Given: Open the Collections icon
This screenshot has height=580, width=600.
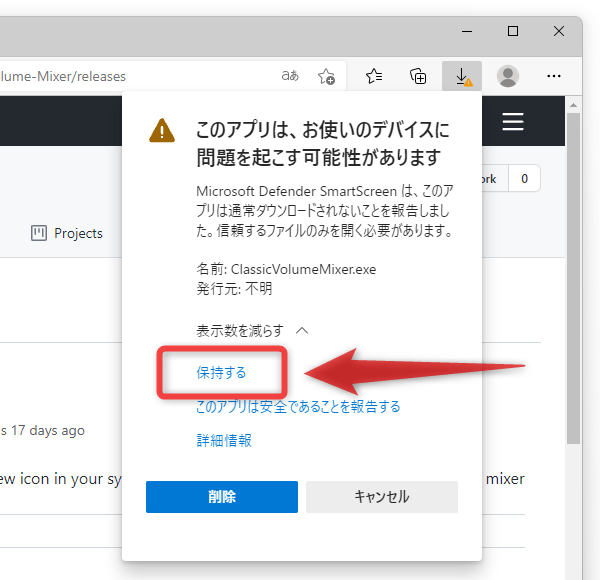Looking at the screenshot, I should pyautogui.click(x=418, y=76).
